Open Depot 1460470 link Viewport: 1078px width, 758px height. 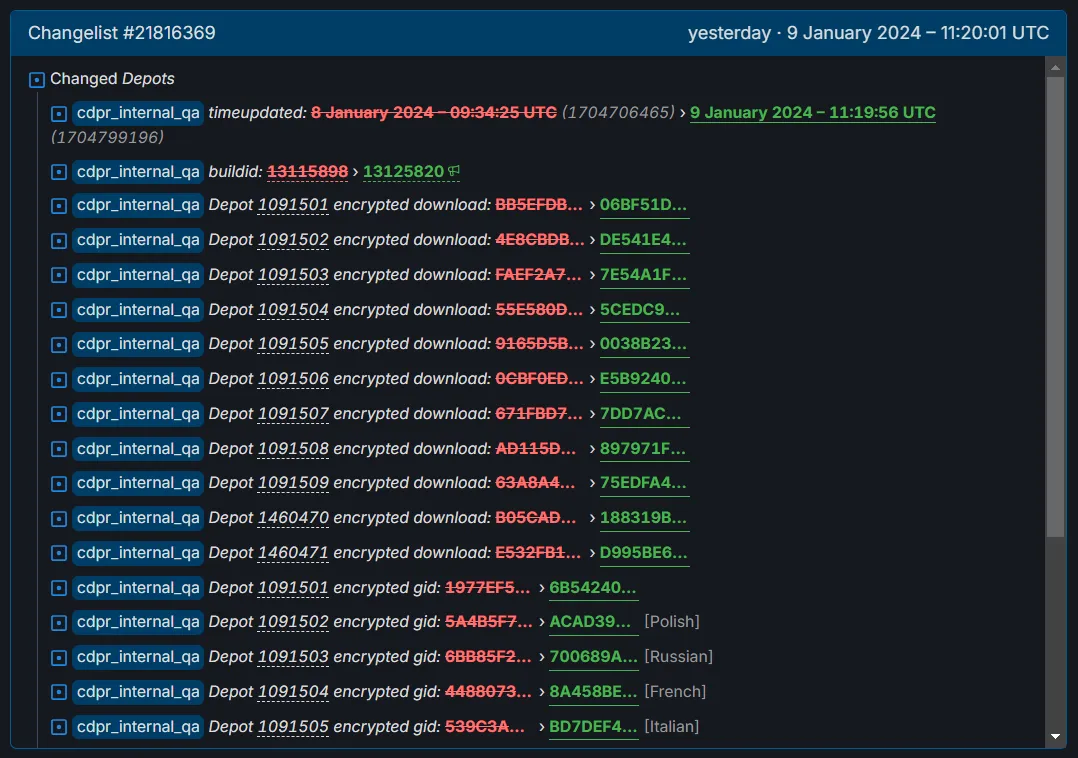pos(293,517)
